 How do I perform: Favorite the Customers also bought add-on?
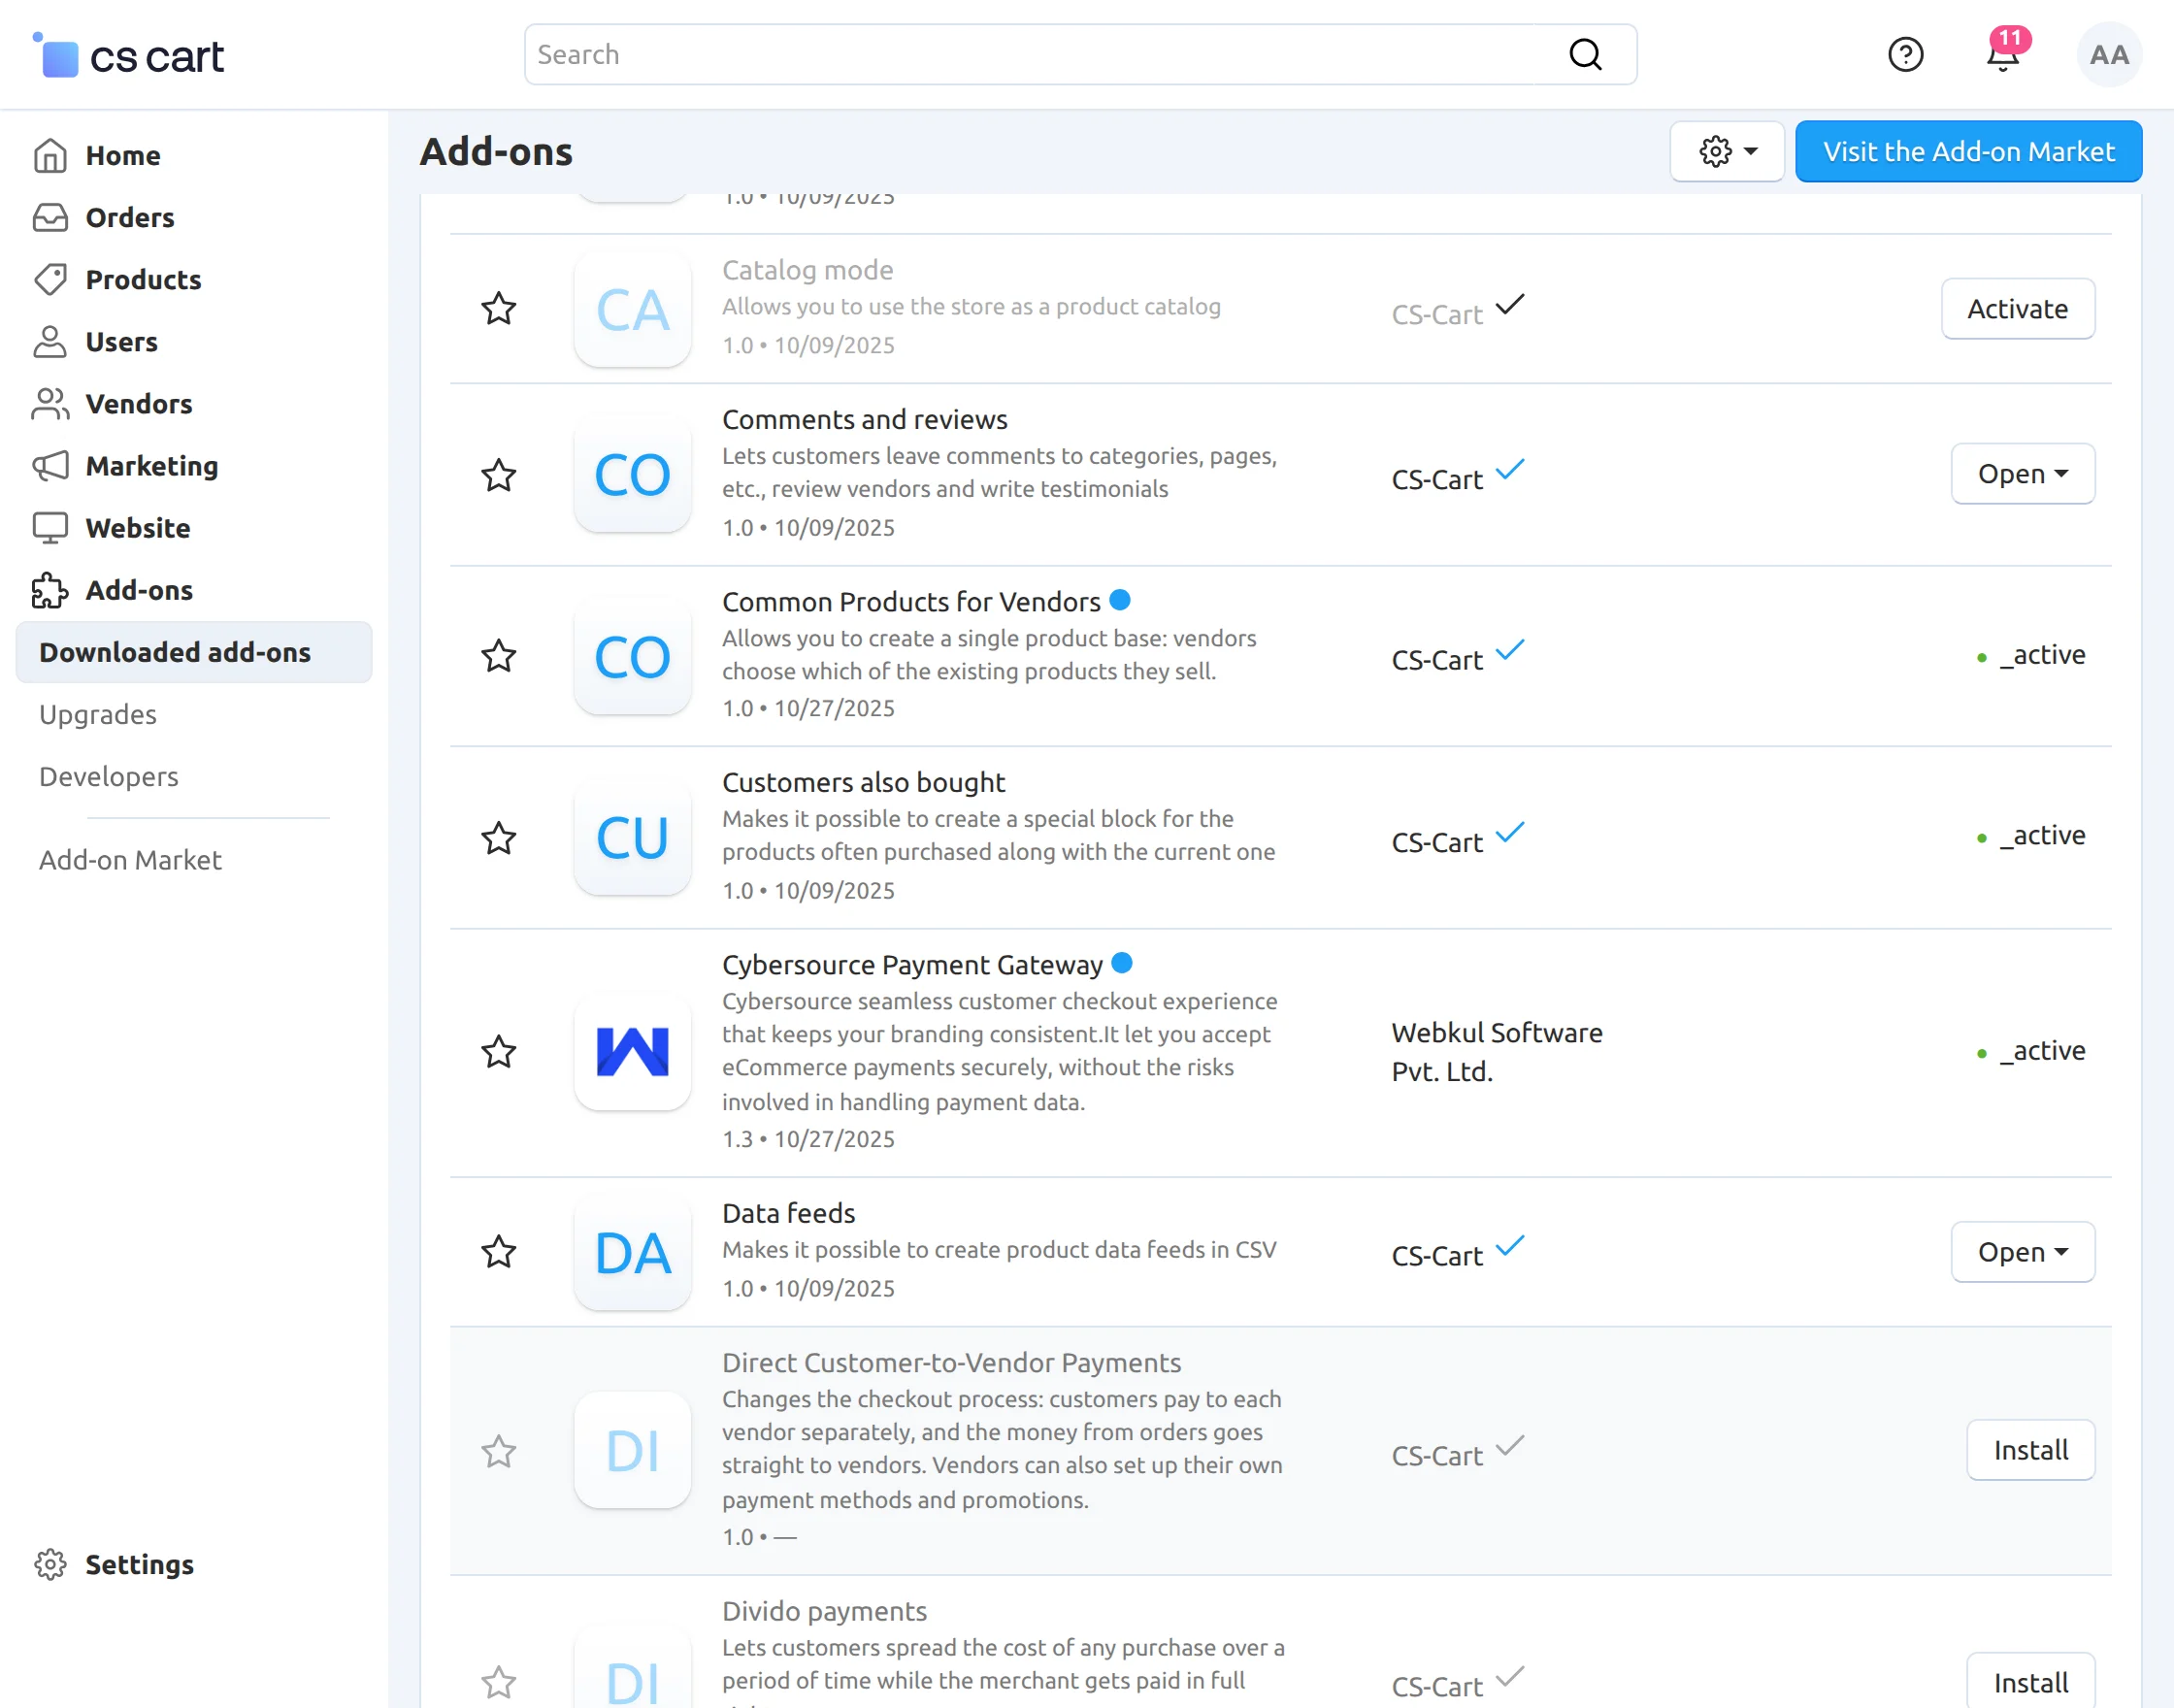pos(498,839)
